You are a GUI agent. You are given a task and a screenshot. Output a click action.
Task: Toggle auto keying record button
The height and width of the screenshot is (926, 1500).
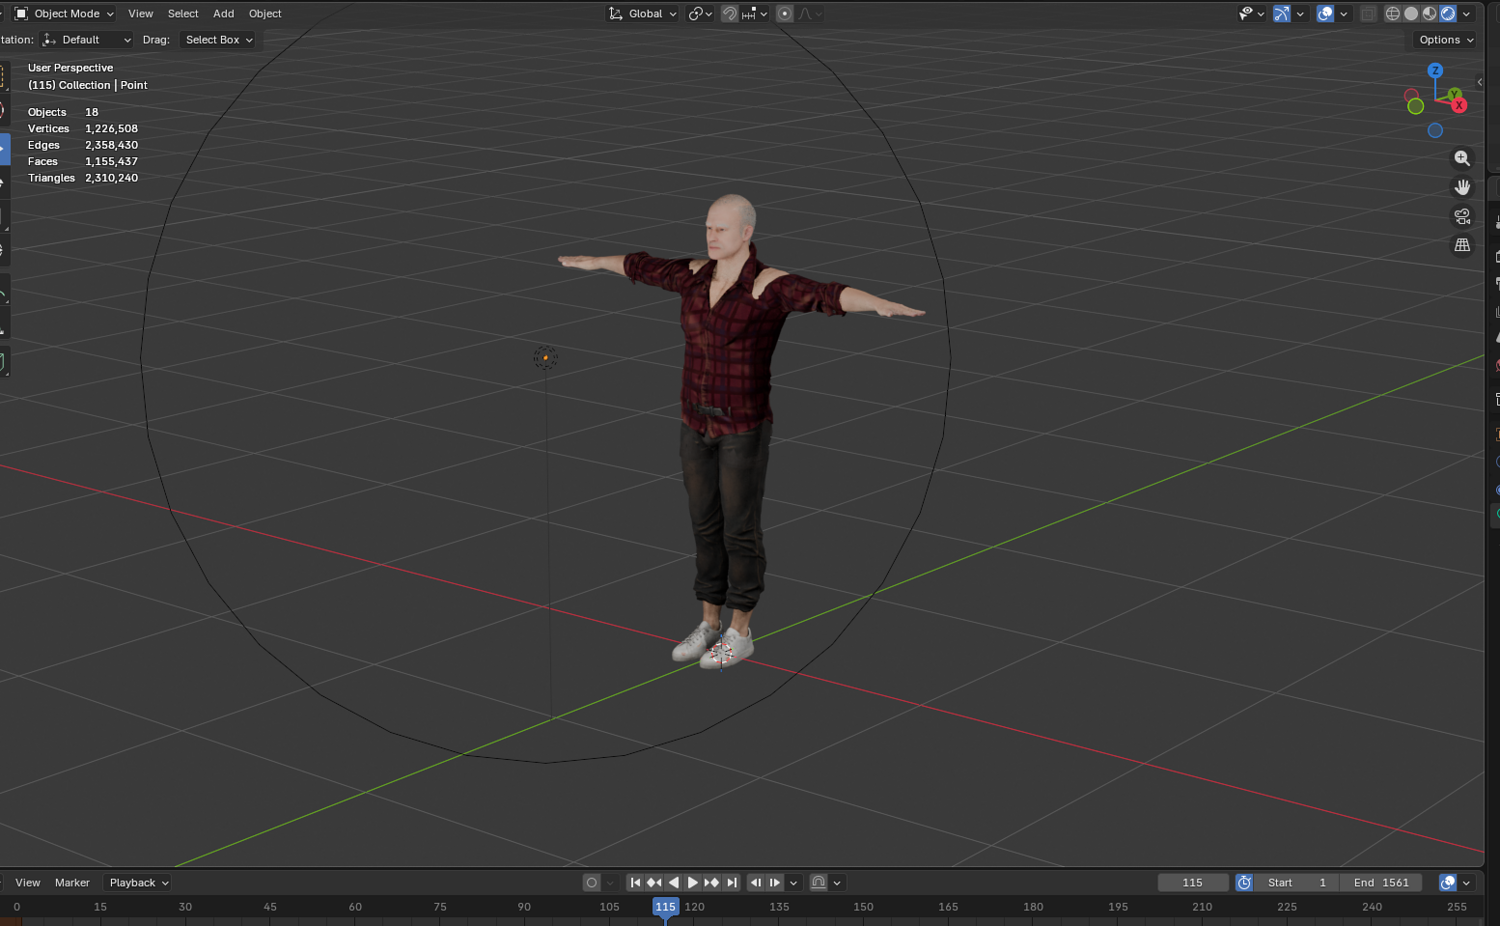(592, 883)
